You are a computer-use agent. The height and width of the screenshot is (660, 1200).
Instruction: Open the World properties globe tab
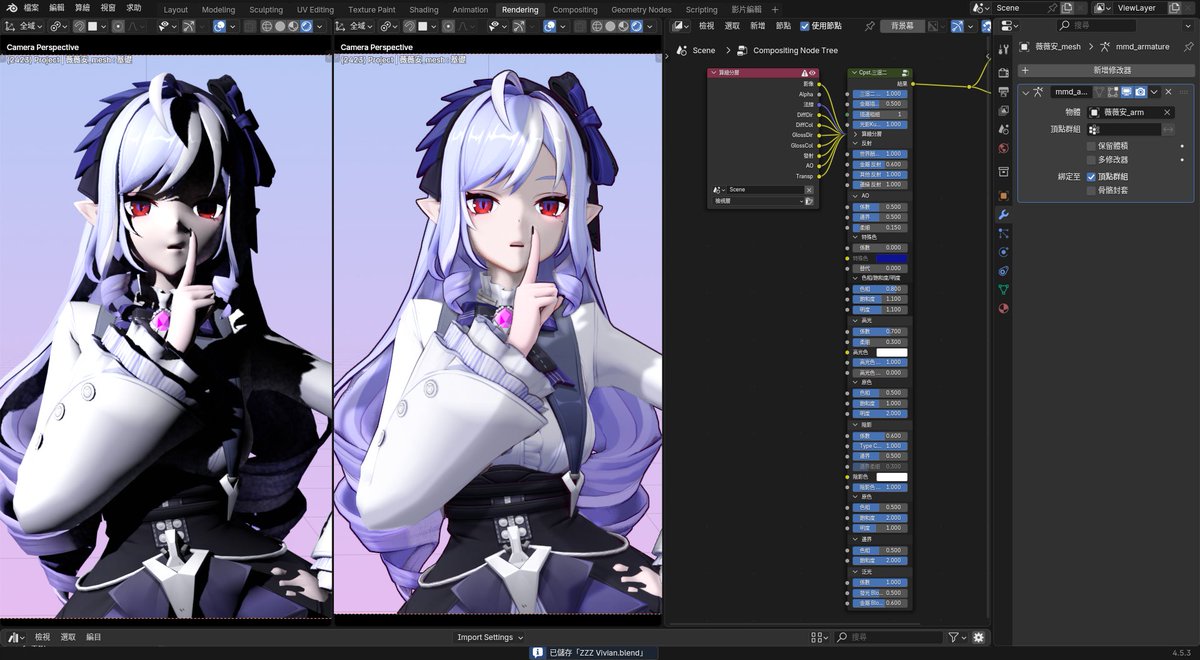[x=1003, y=148]
